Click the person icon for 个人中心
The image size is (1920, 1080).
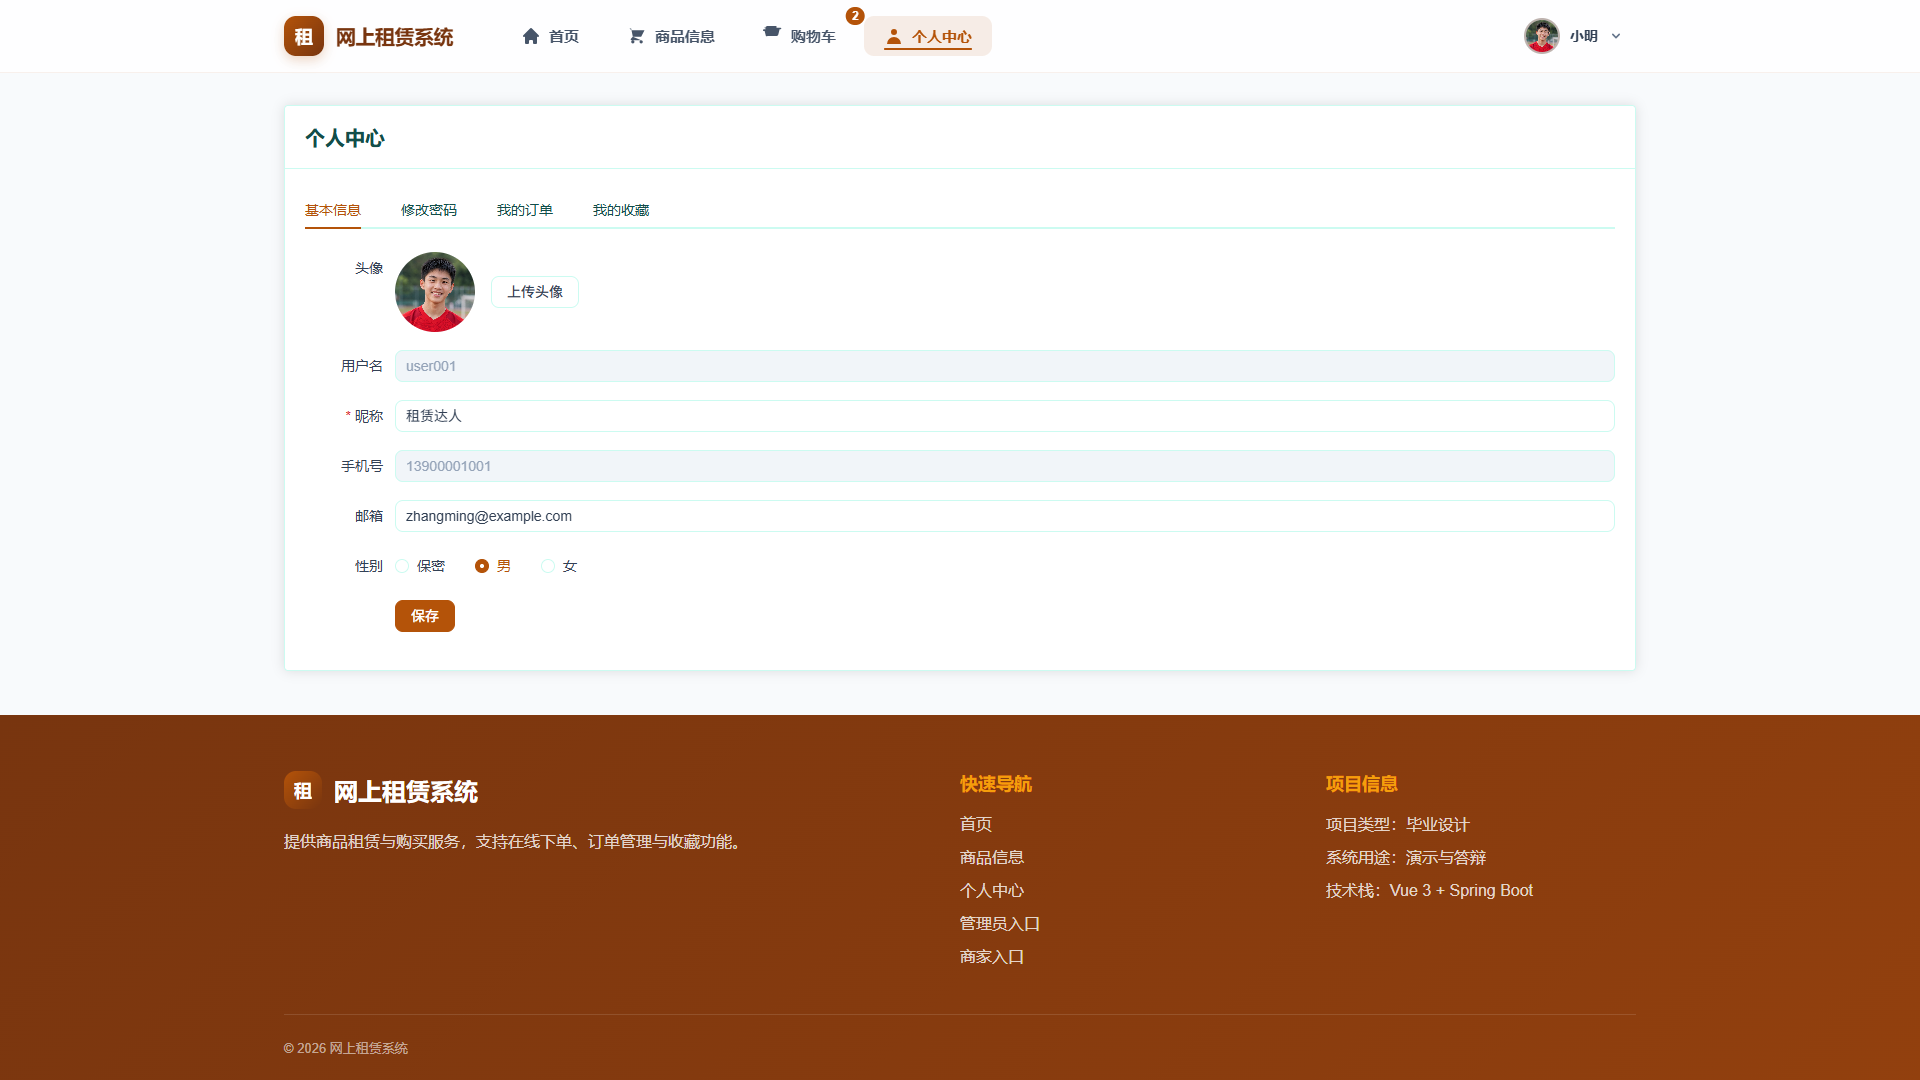893,36
